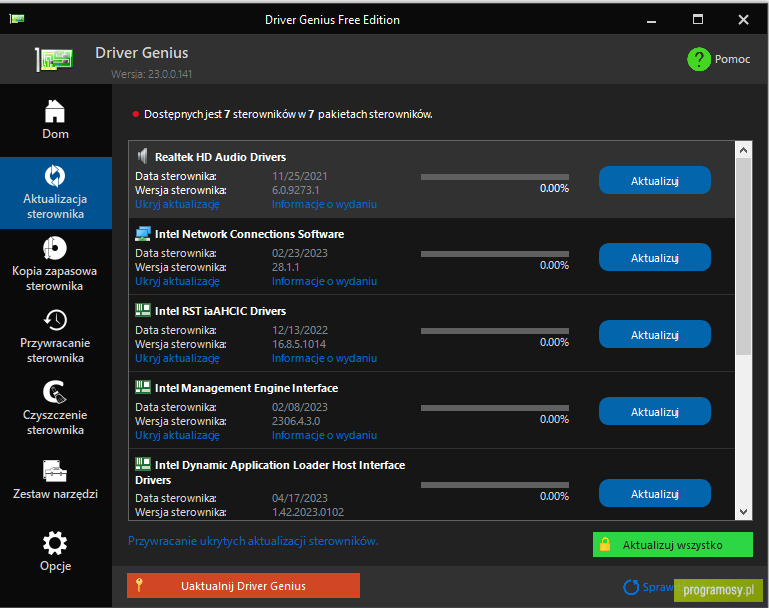Viewport: 769px width, 608px height.
Task: Click the Intel Dynamic Application Loader icon
Action: pos(143,464)
